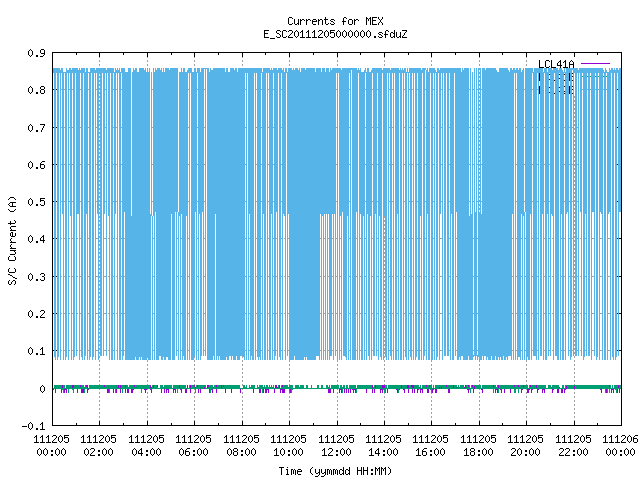Click the 111206 00:00 time tick label
640x480 pixels.
pos(620,446)
